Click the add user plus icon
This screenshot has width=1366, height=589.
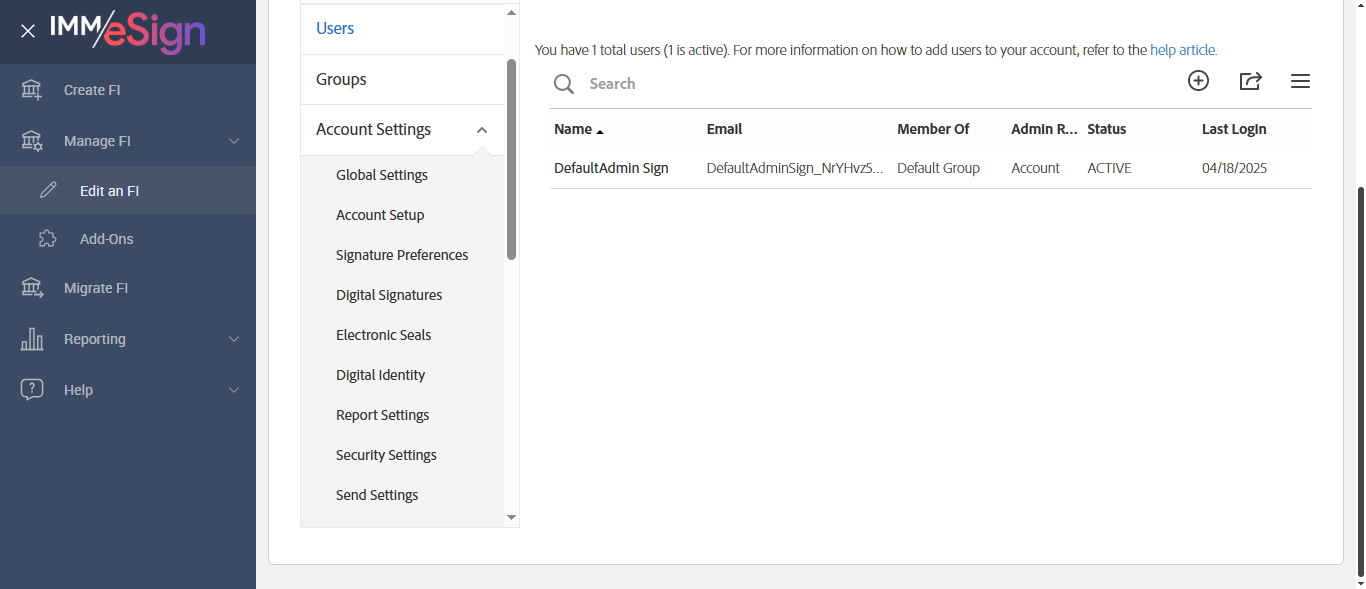tap(1198, 82)
